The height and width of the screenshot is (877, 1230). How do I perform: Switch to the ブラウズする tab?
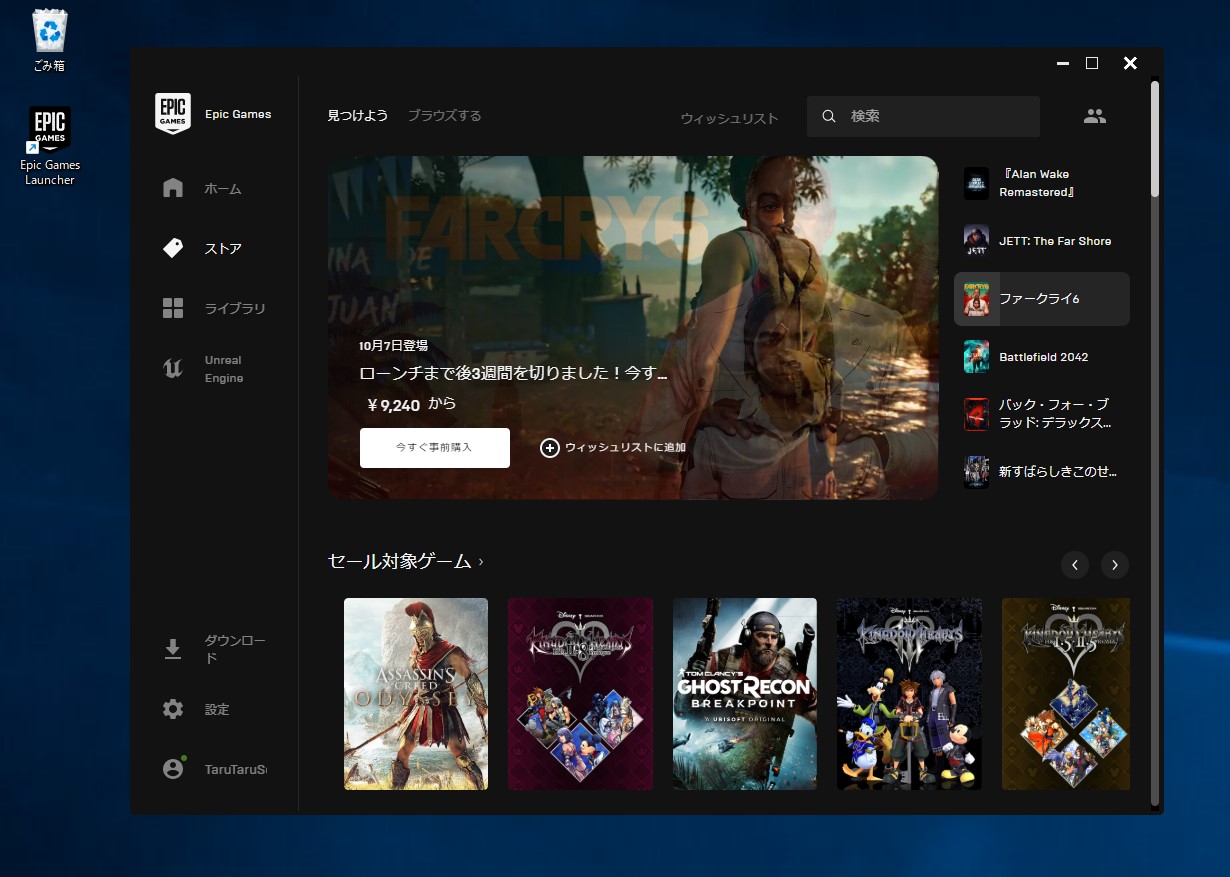click(444, 115)
